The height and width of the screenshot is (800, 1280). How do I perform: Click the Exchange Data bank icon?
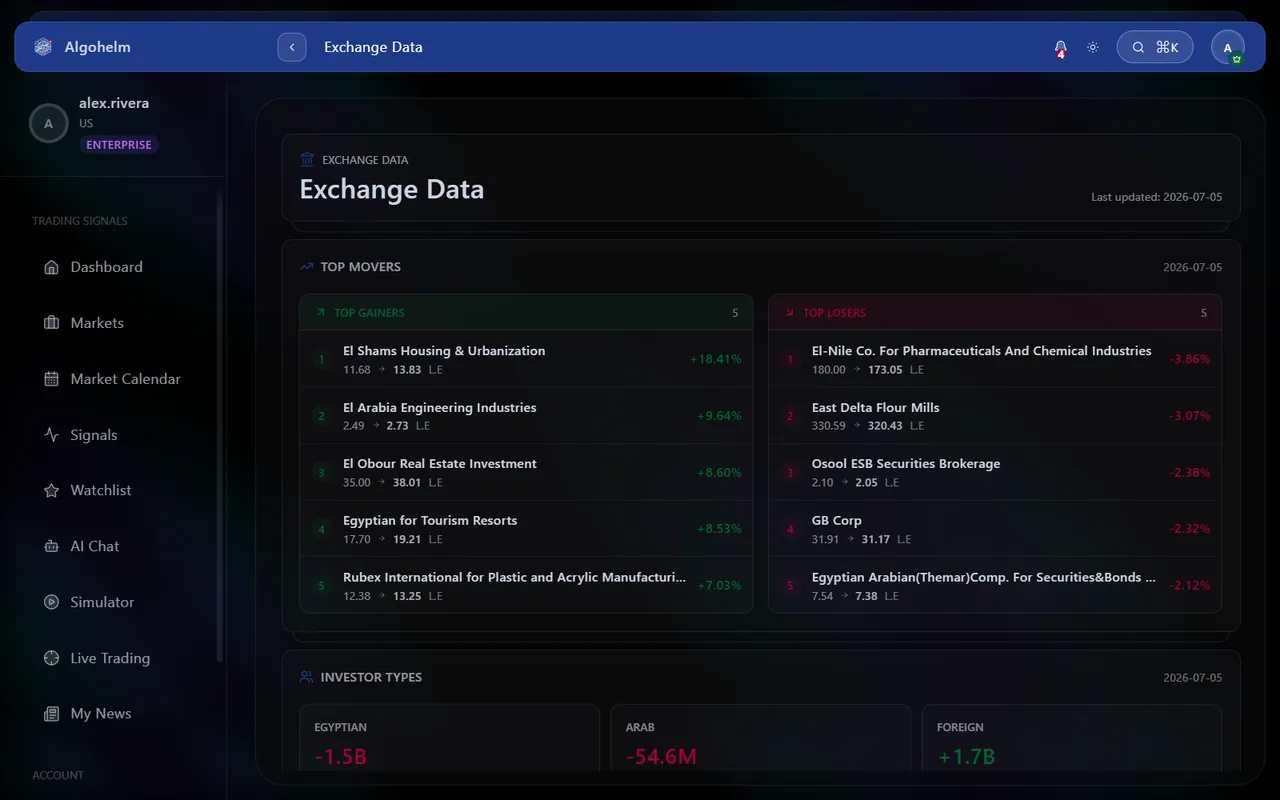[307, 160]
